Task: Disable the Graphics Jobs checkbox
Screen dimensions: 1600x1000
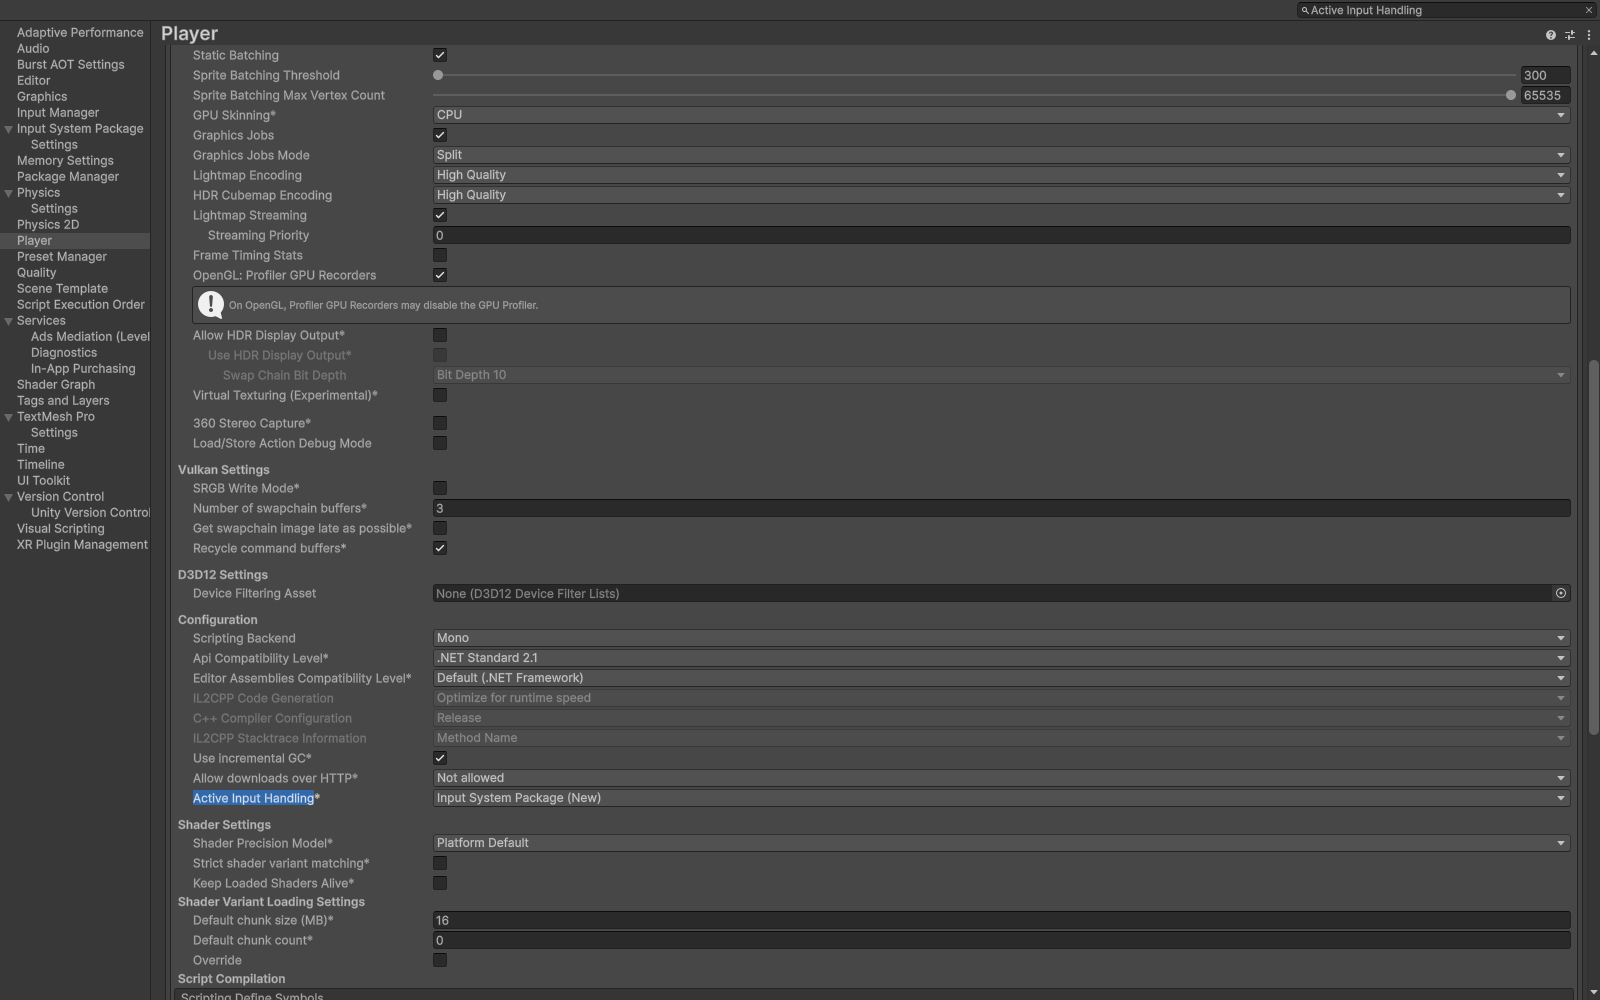Action: pyautogui.click(x=440, y=135)
